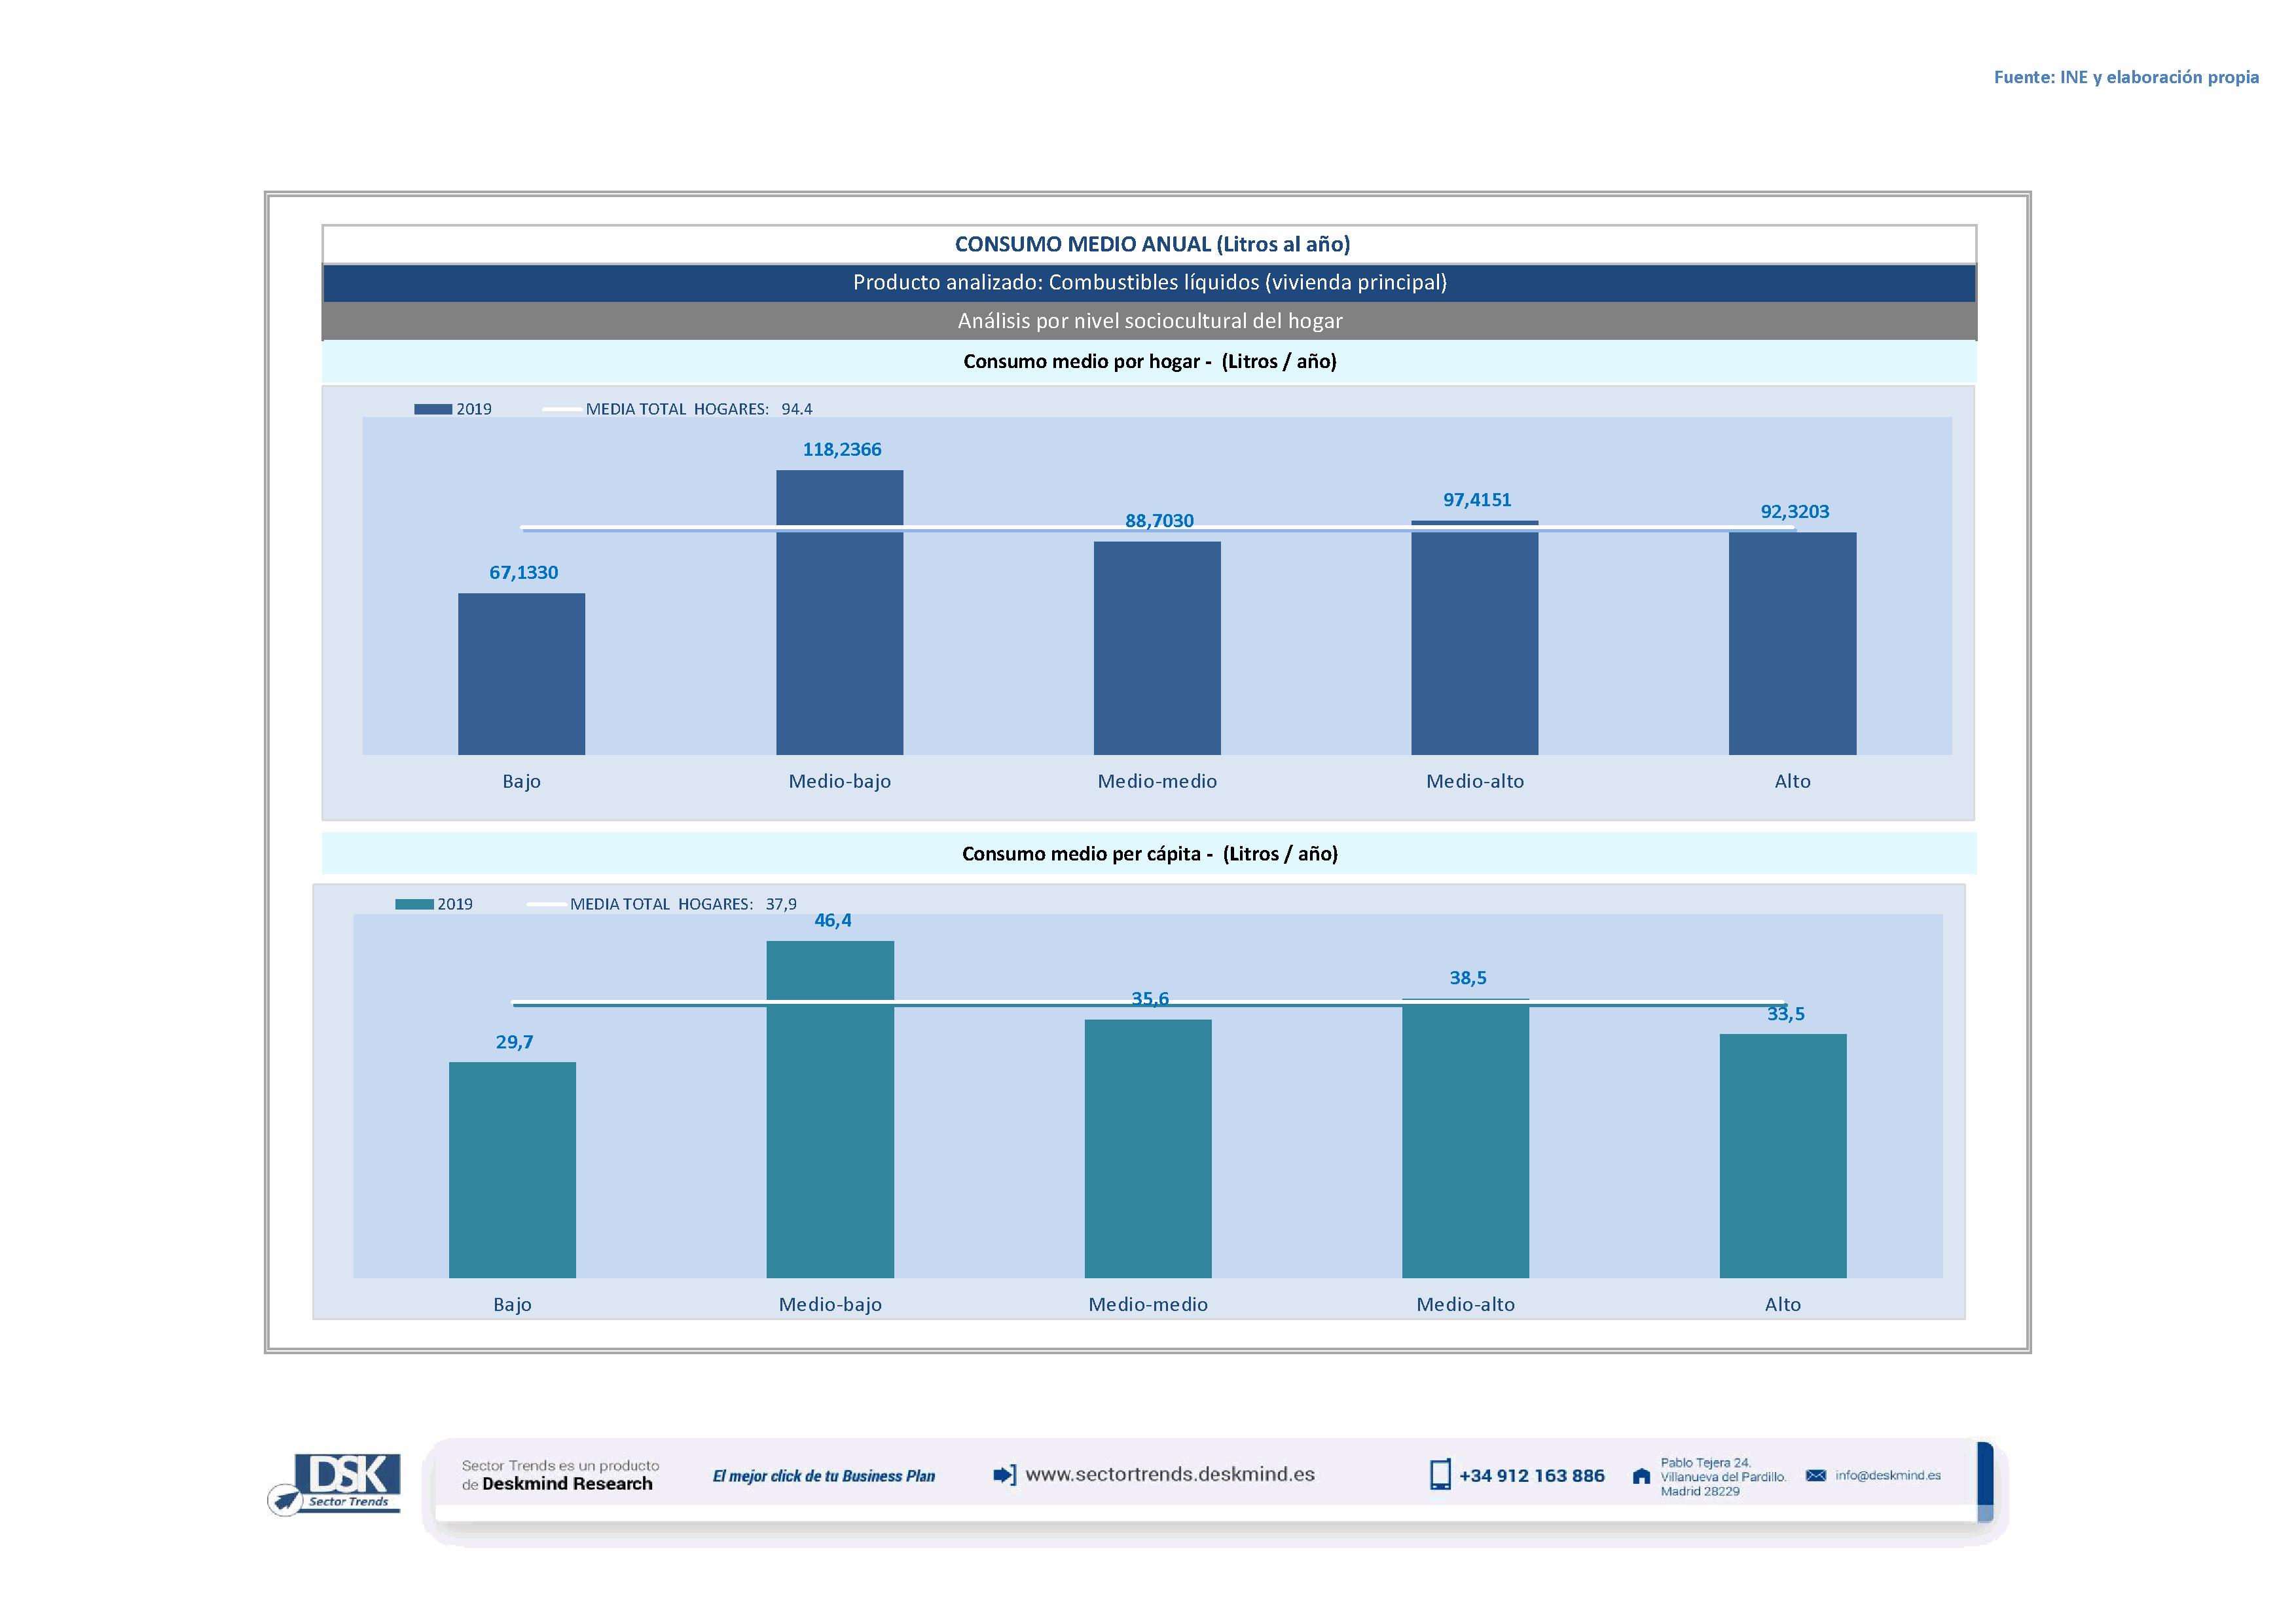Screen dimensions: 2296x1624
Task: Click the house address icon in footer
Action: click(1641, 1477)
